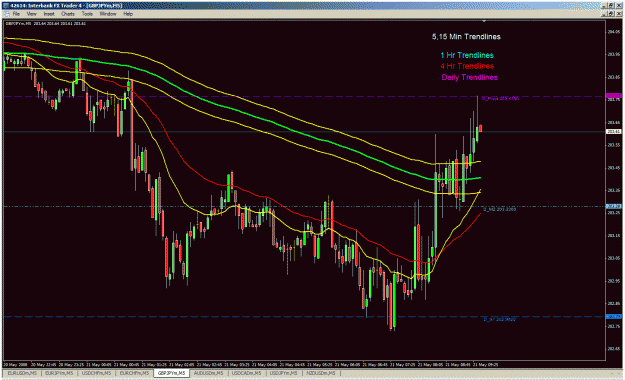Select the active GBPJPYm,M5 chart tab
Screen dimensions: 625x380
coord(171,373)
